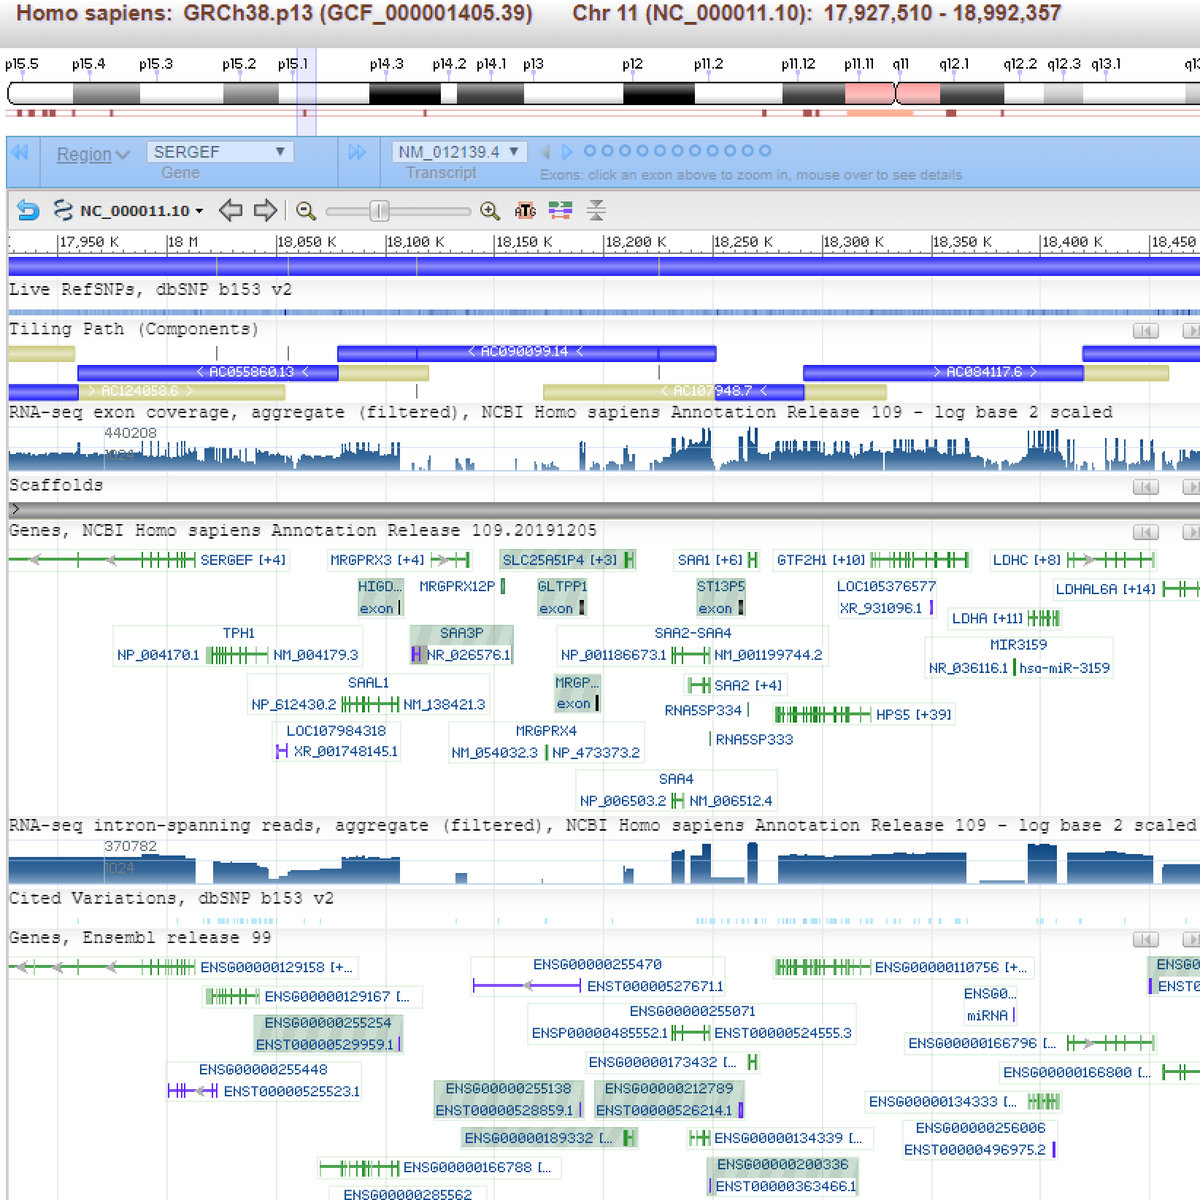The width and height of the screenshot is (1200, 1200).
Task: Select the first exon circle
Action: (x=590, y=151)
